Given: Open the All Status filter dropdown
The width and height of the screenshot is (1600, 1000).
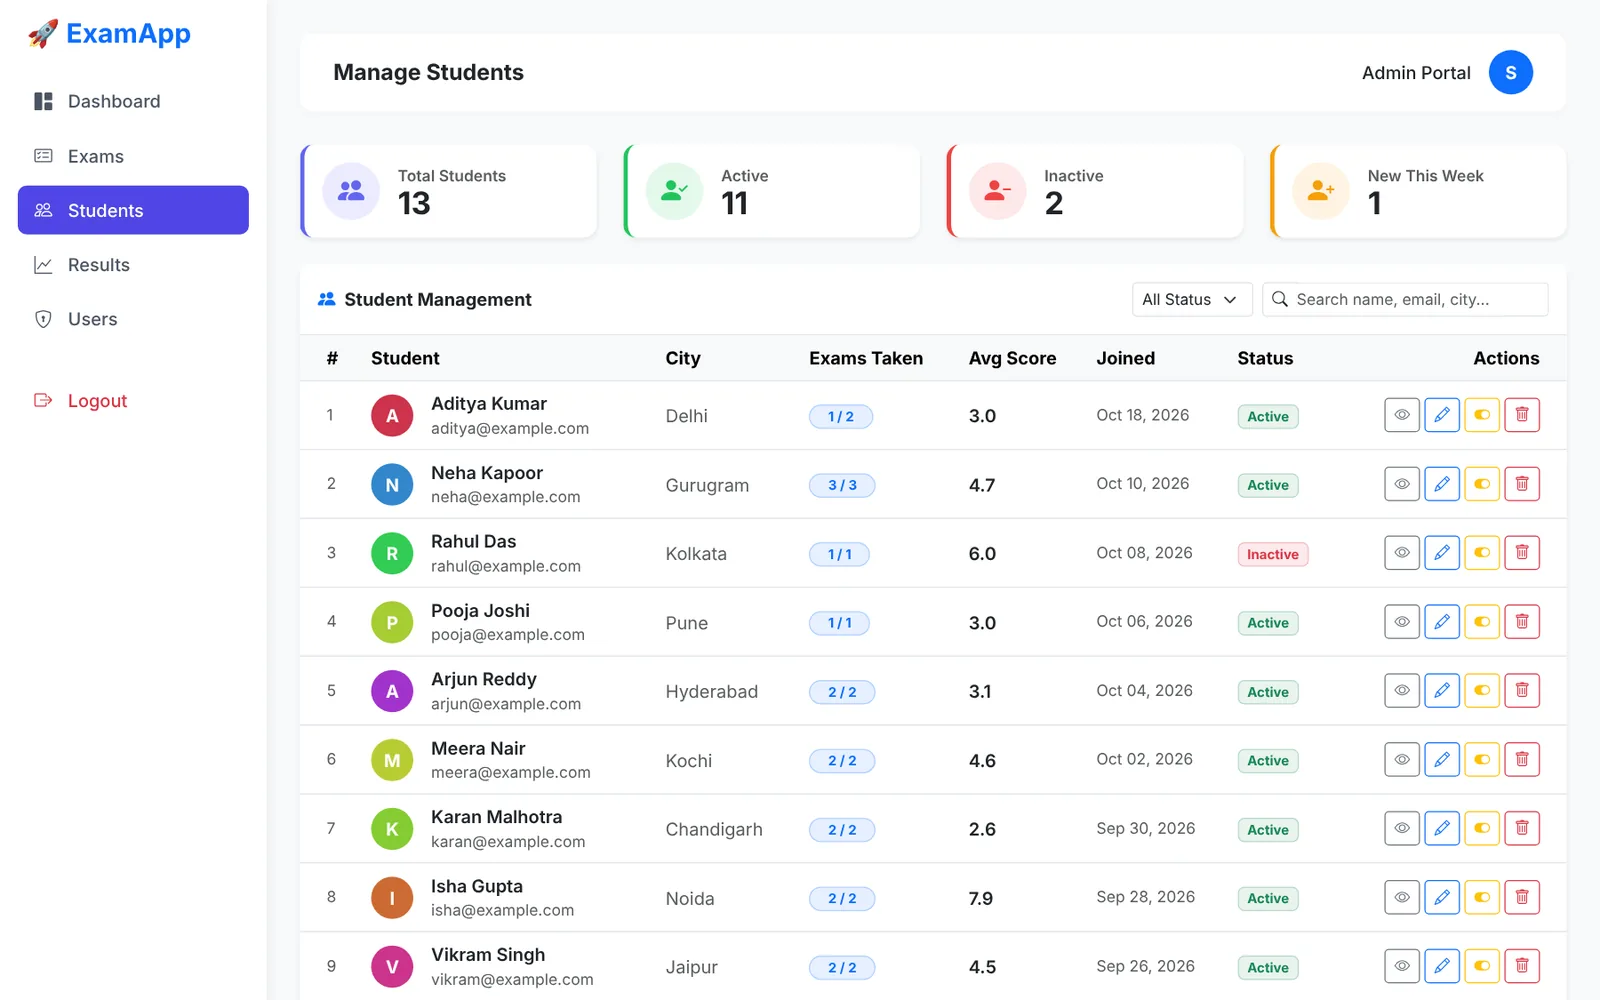Looking at the screenshot, I should 1192,299.
